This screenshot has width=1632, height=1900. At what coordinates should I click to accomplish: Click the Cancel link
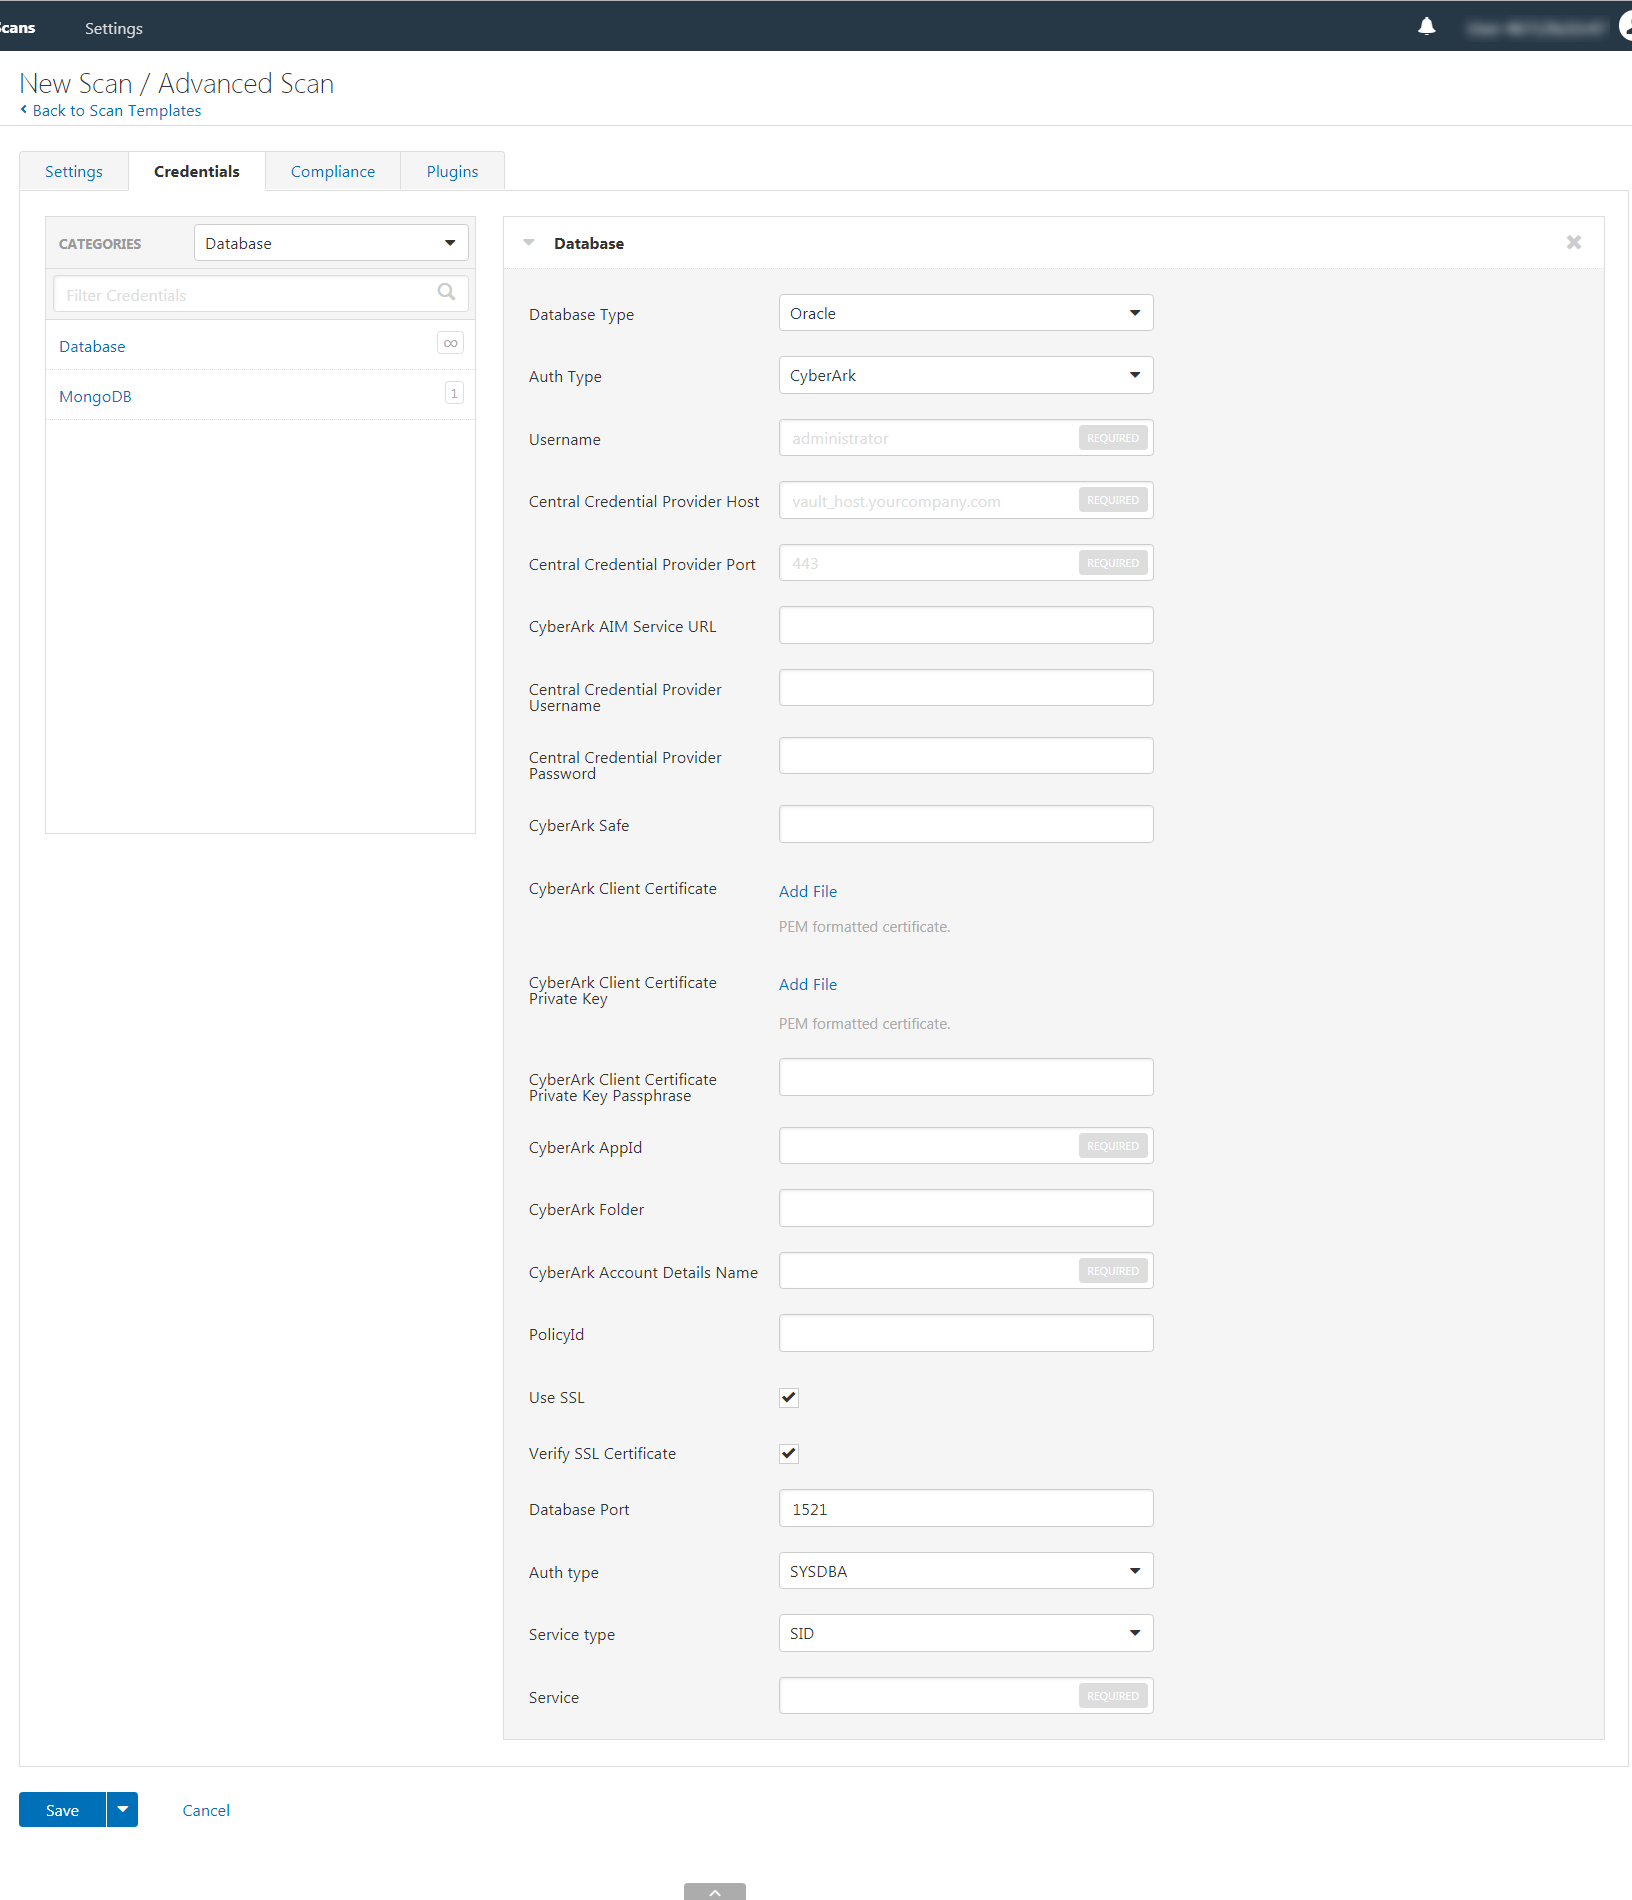(206, 1811)
